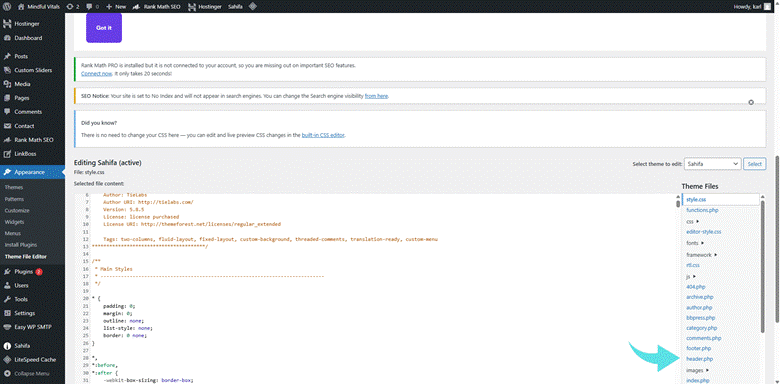Open category.php theme file
The height and width of the screenshot is (384, 780).
tap(701, 328)
